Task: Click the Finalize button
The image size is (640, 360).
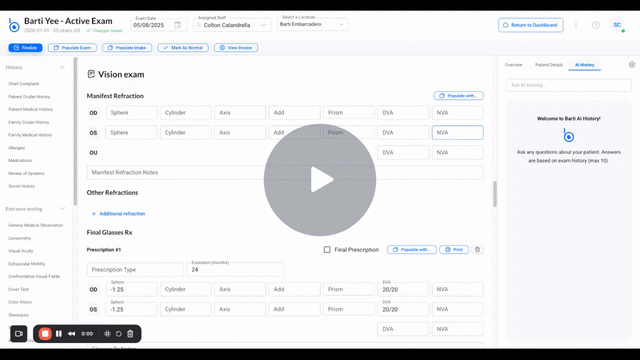Action: click(25, 48)
